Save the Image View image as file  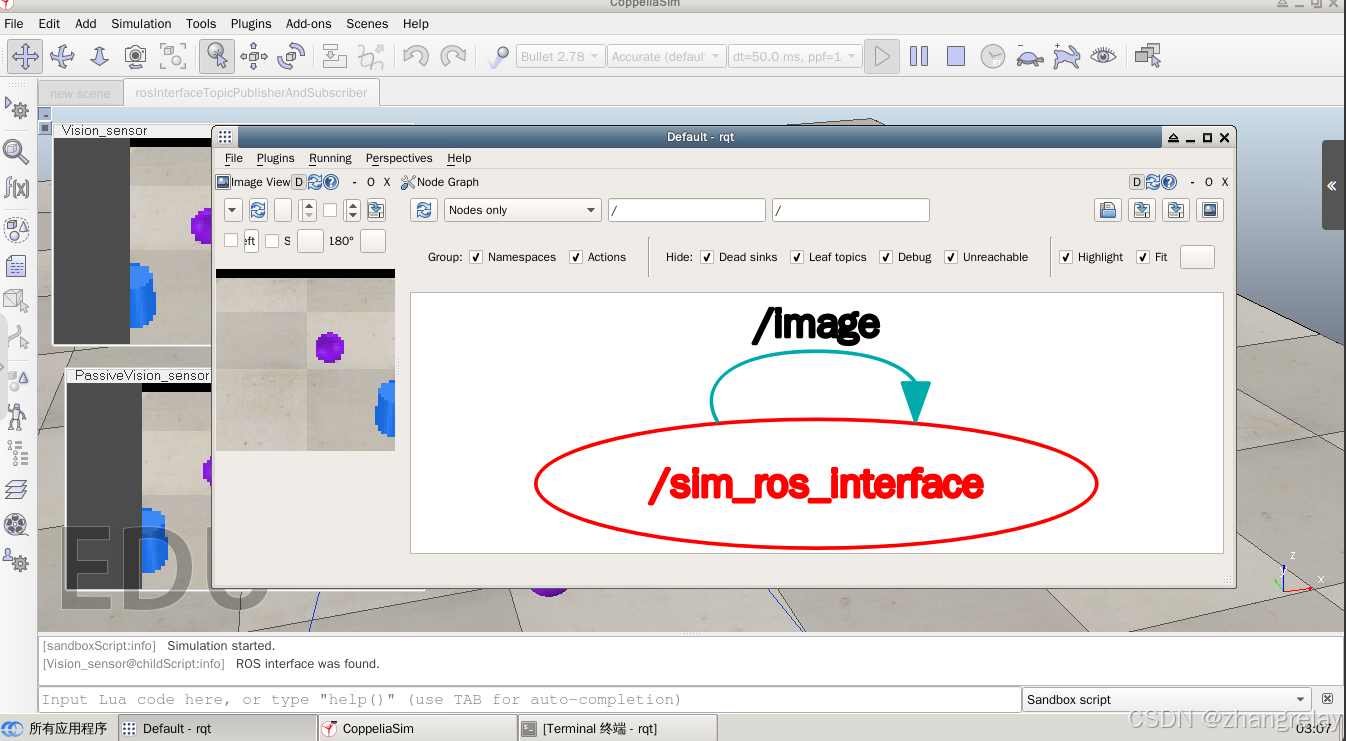click(376, 210)
